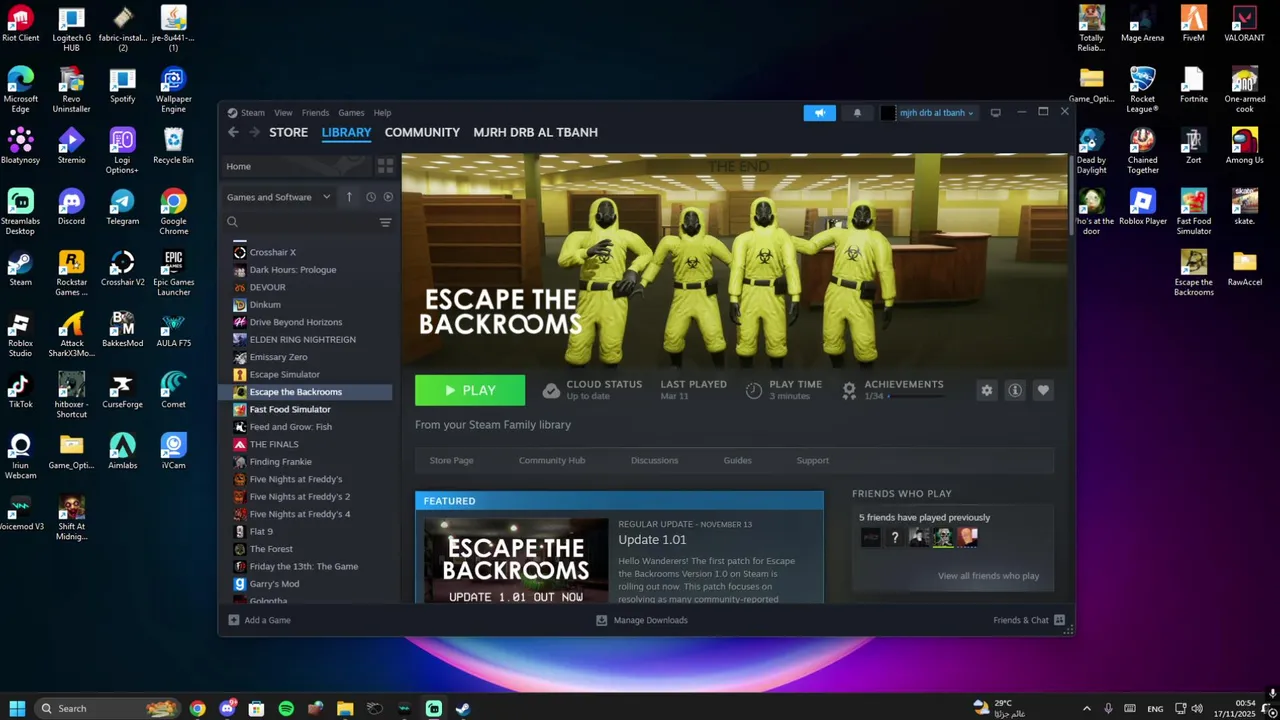Open VALORANT desktop shortcut

[x=1244, y=24]
